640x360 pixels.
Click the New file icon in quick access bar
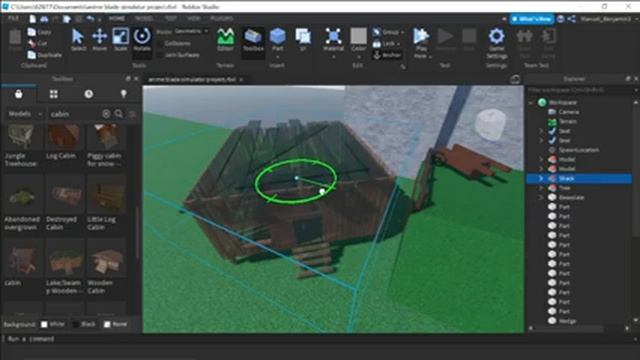pyautogui.click(x=33, y=19)
